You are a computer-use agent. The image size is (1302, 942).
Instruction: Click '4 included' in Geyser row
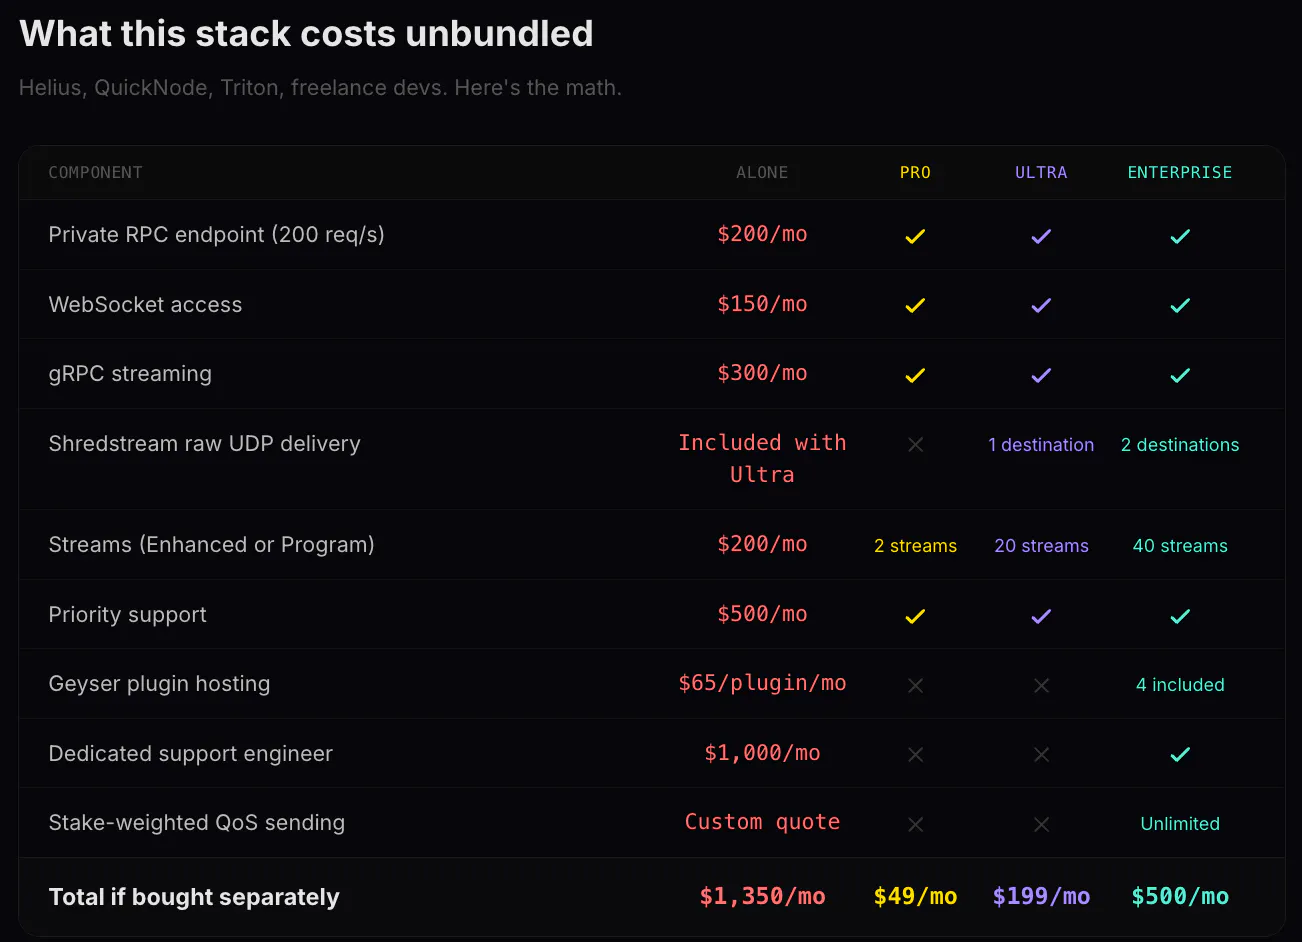(x=1180, y=685)
